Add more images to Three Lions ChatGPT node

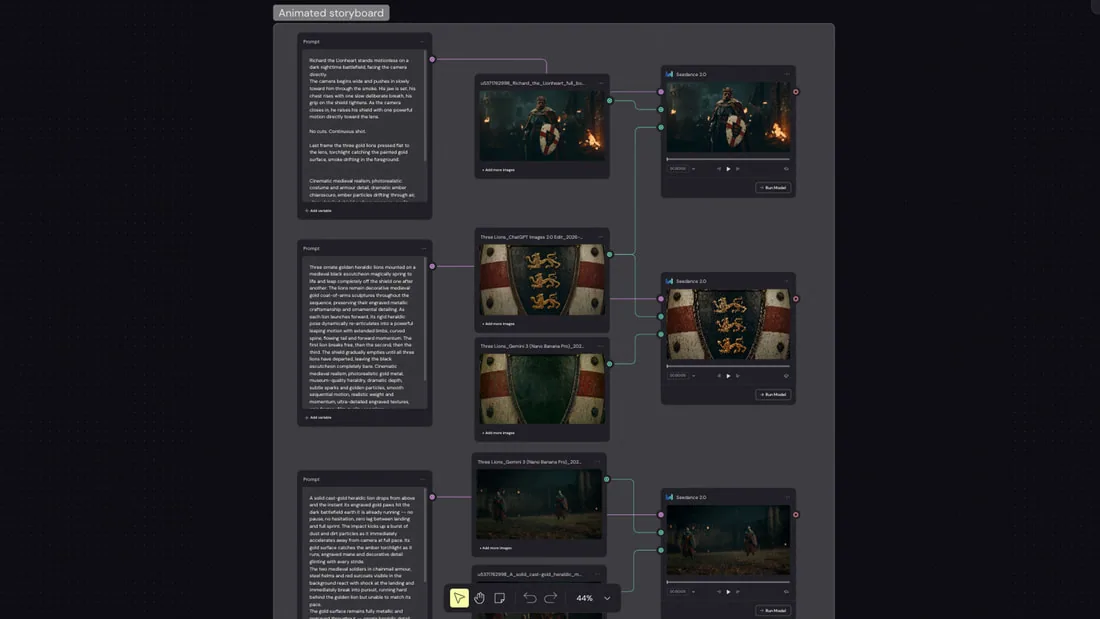(x=498, y=324)
